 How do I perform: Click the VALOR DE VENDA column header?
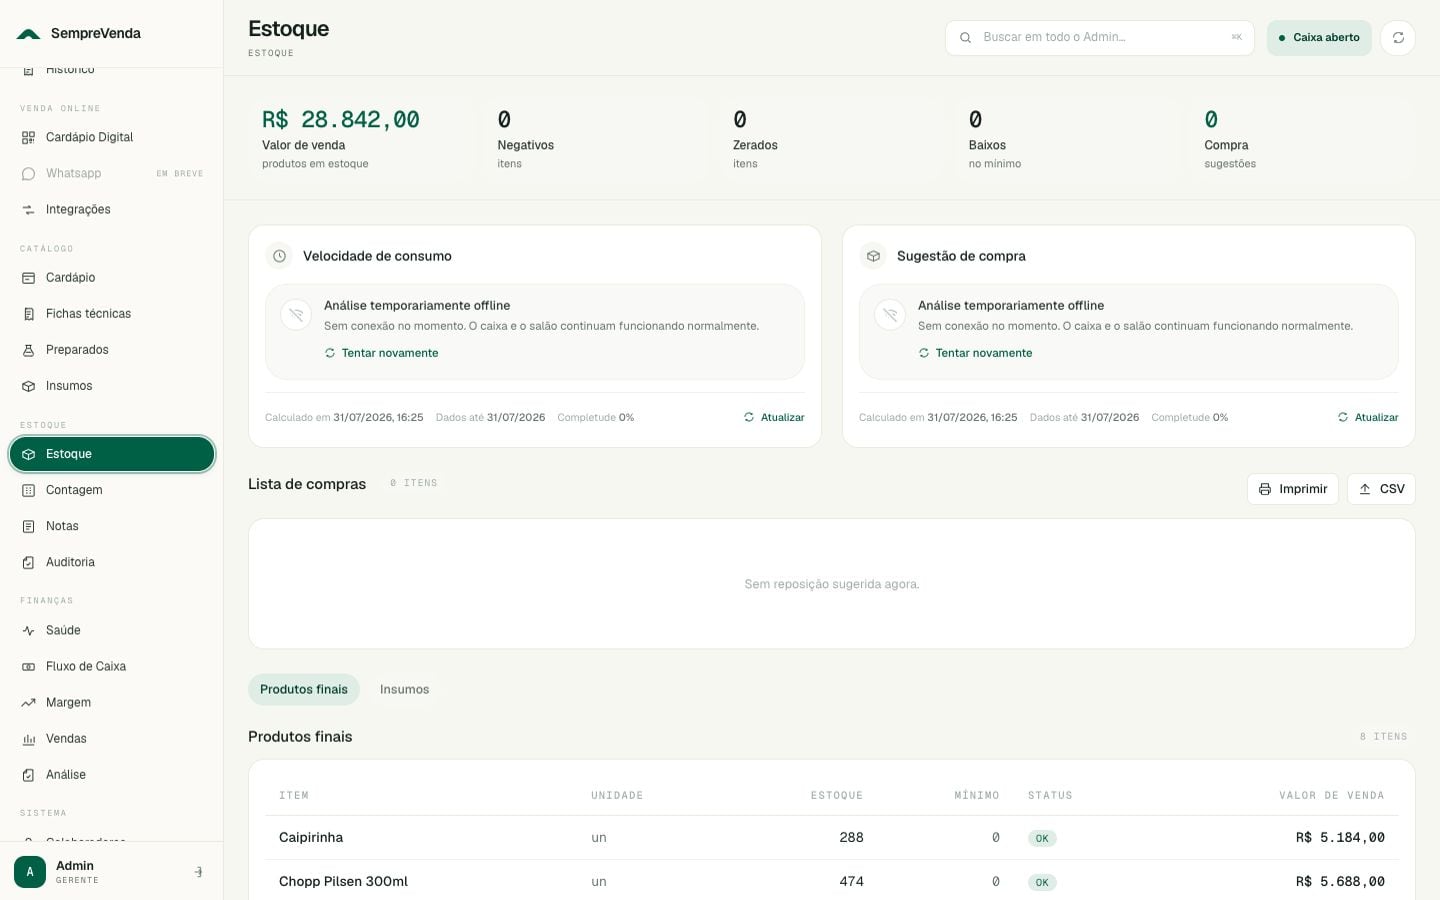click(x=1331, y=796)
